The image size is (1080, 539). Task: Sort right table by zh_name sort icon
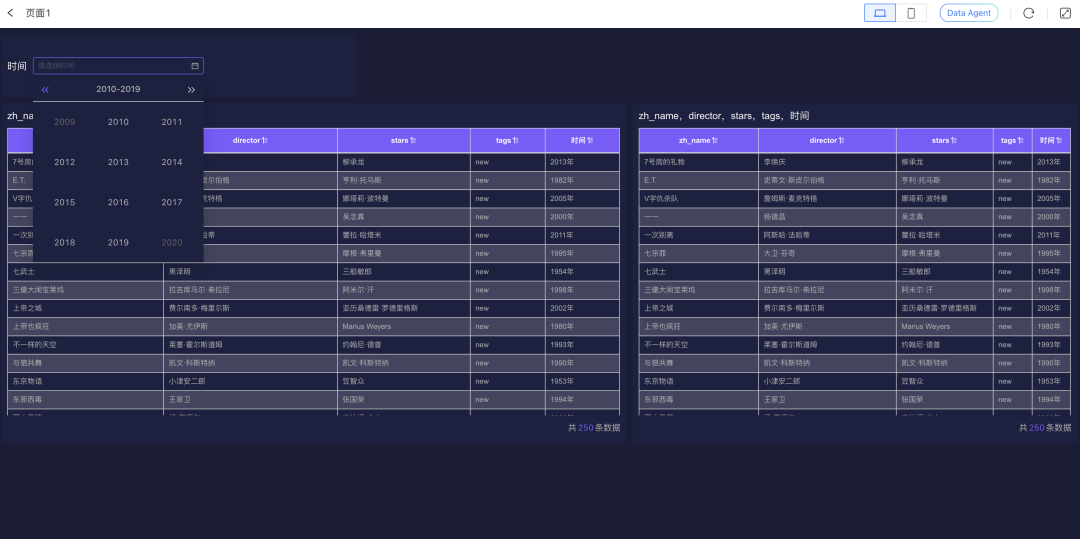(x=715, y=140)
